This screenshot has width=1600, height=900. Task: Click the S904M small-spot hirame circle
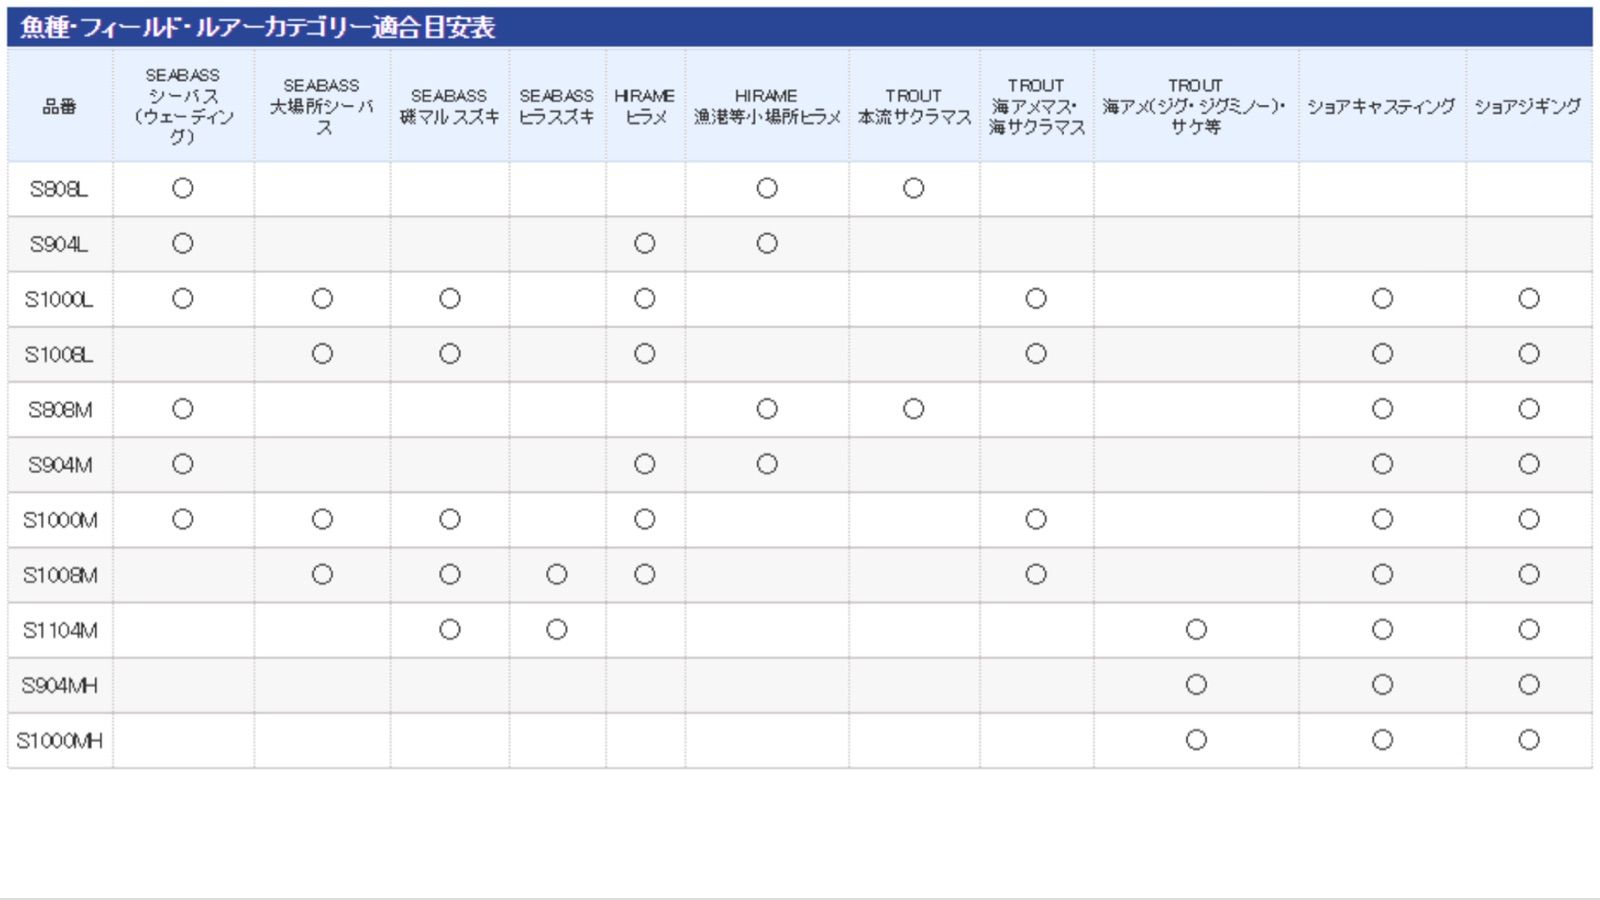click(x=767, y=464)
